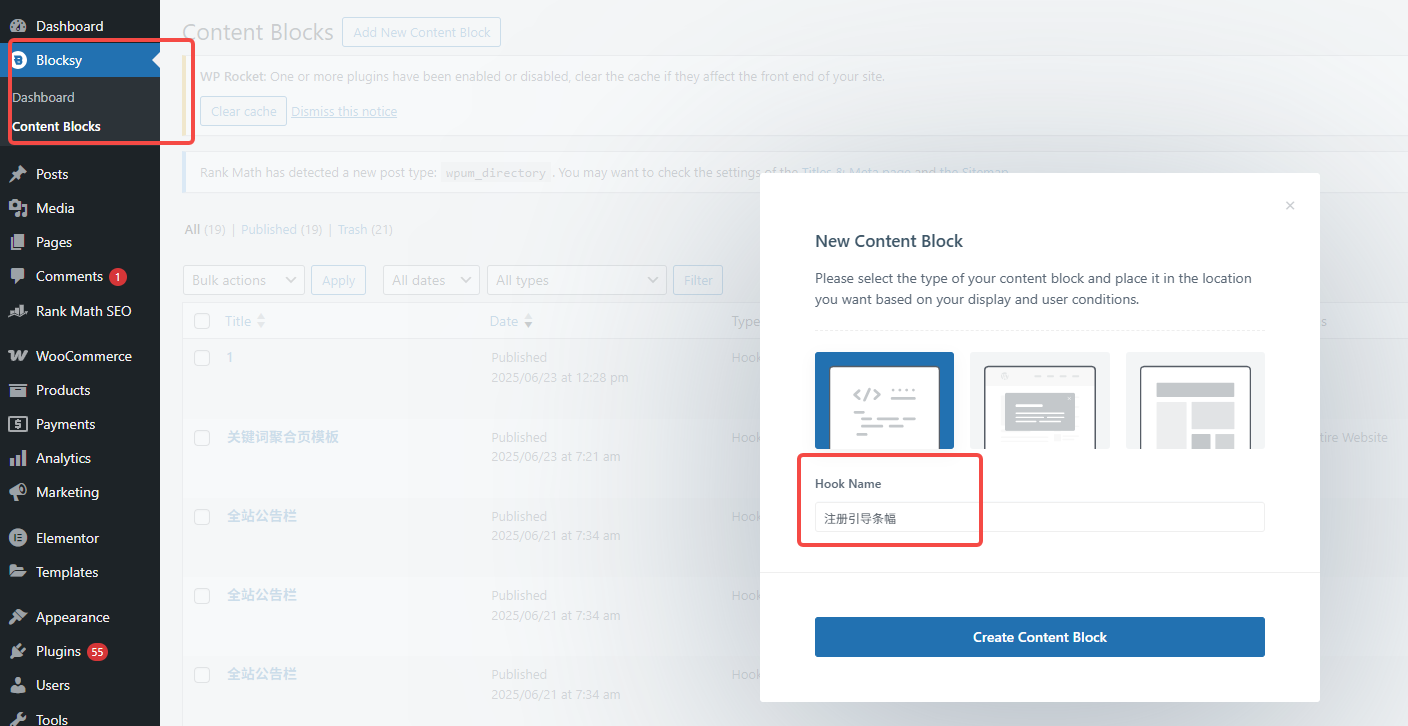Choose the popup block type thumbnail
The image size is (1408, 726).
coord(1040,400)
